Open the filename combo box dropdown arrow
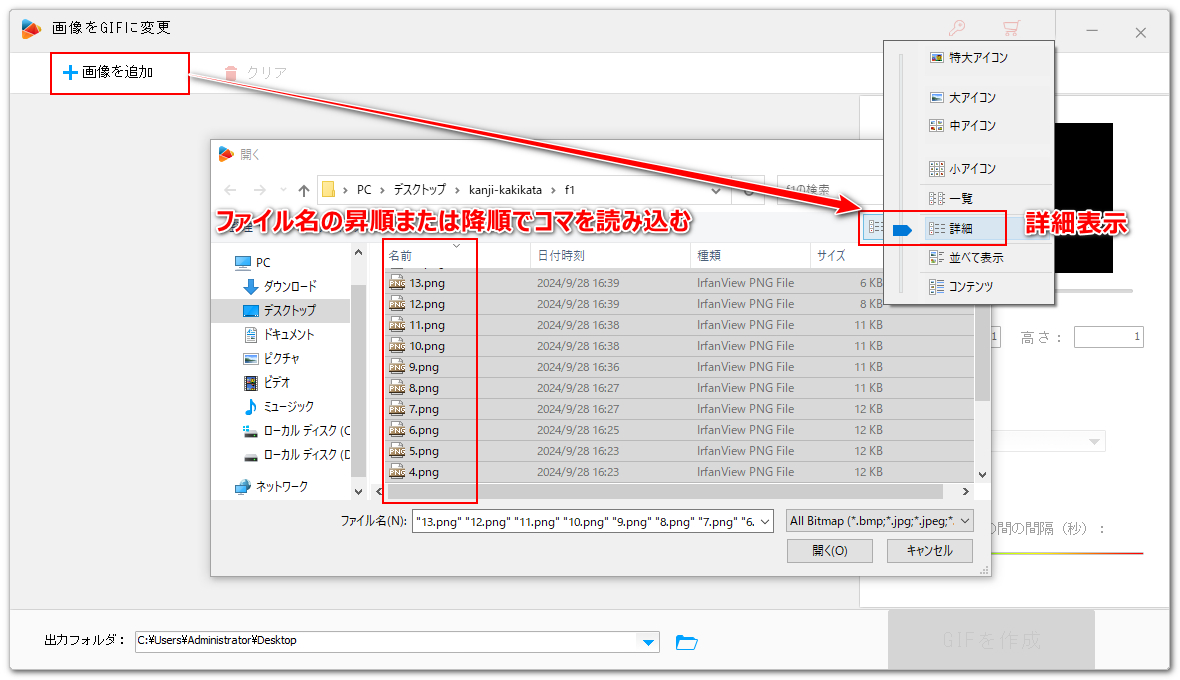1180x680 pixels. (x=765, y=521)
